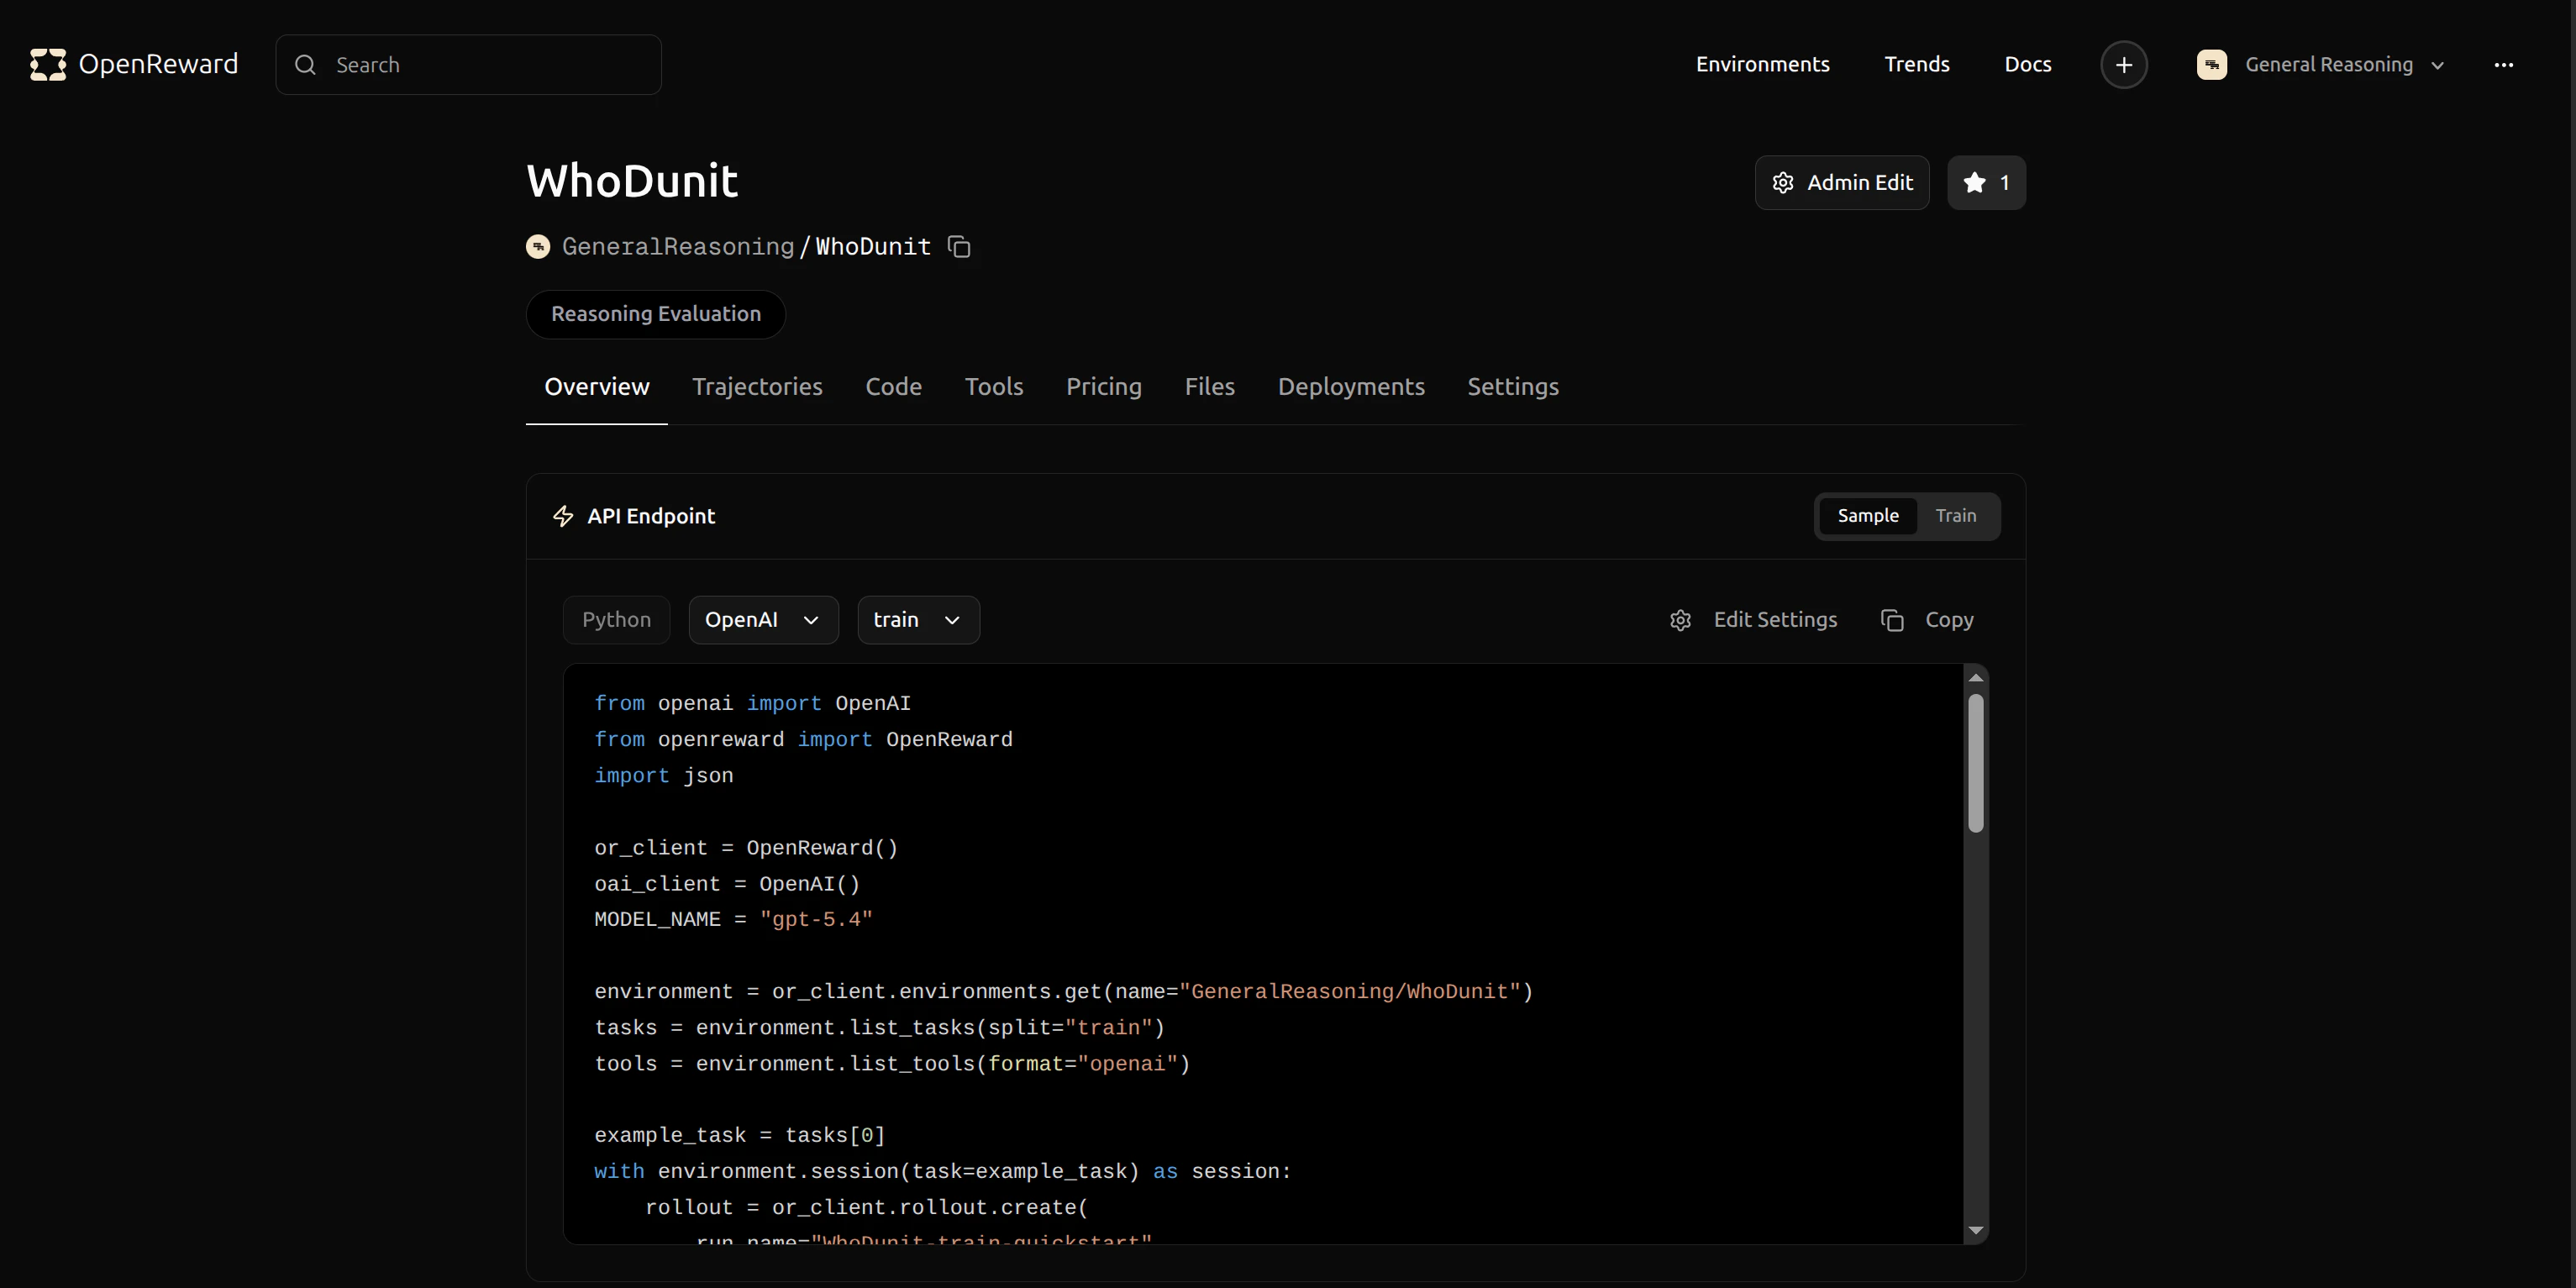The image size is (2576, 1288).
Task: Copy the GeneralReasoning/WhoDunit path with the copy icon
Action: coord(959,247)
